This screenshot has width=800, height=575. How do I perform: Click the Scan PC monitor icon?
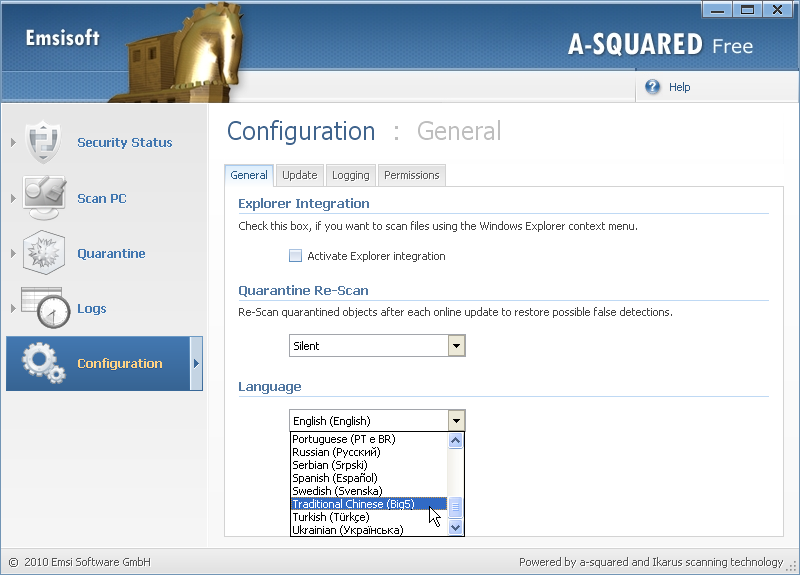coord(44,198)
